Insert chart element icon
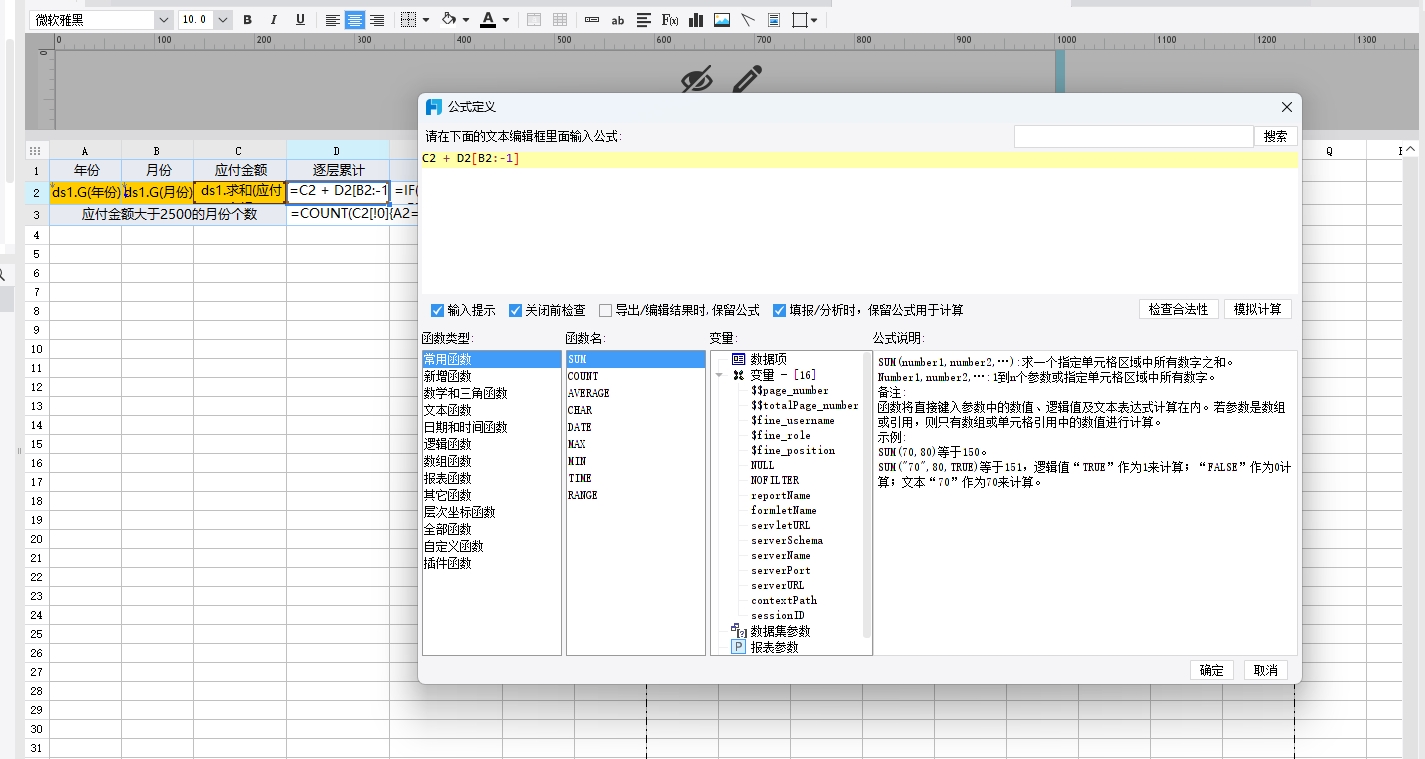The height and width of the screenshot is (759, 1425). coord(696,20)
